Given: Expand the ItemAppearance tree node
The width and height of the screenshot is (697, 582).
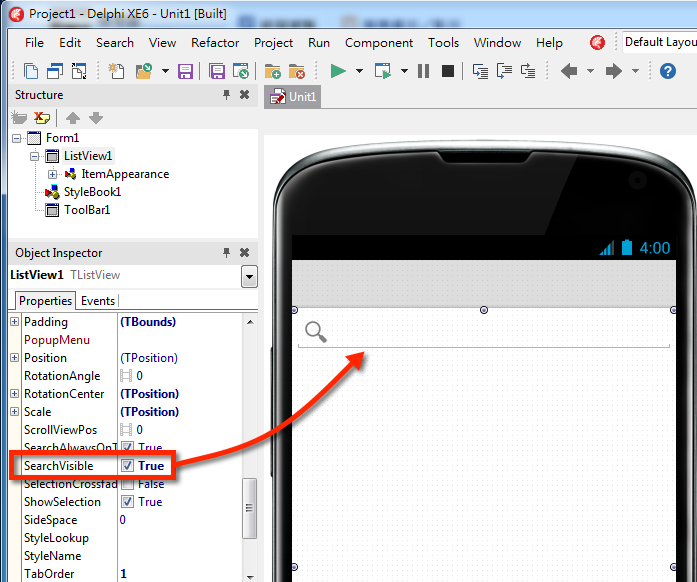Looking at the screenshot, I should coord(52,174).
